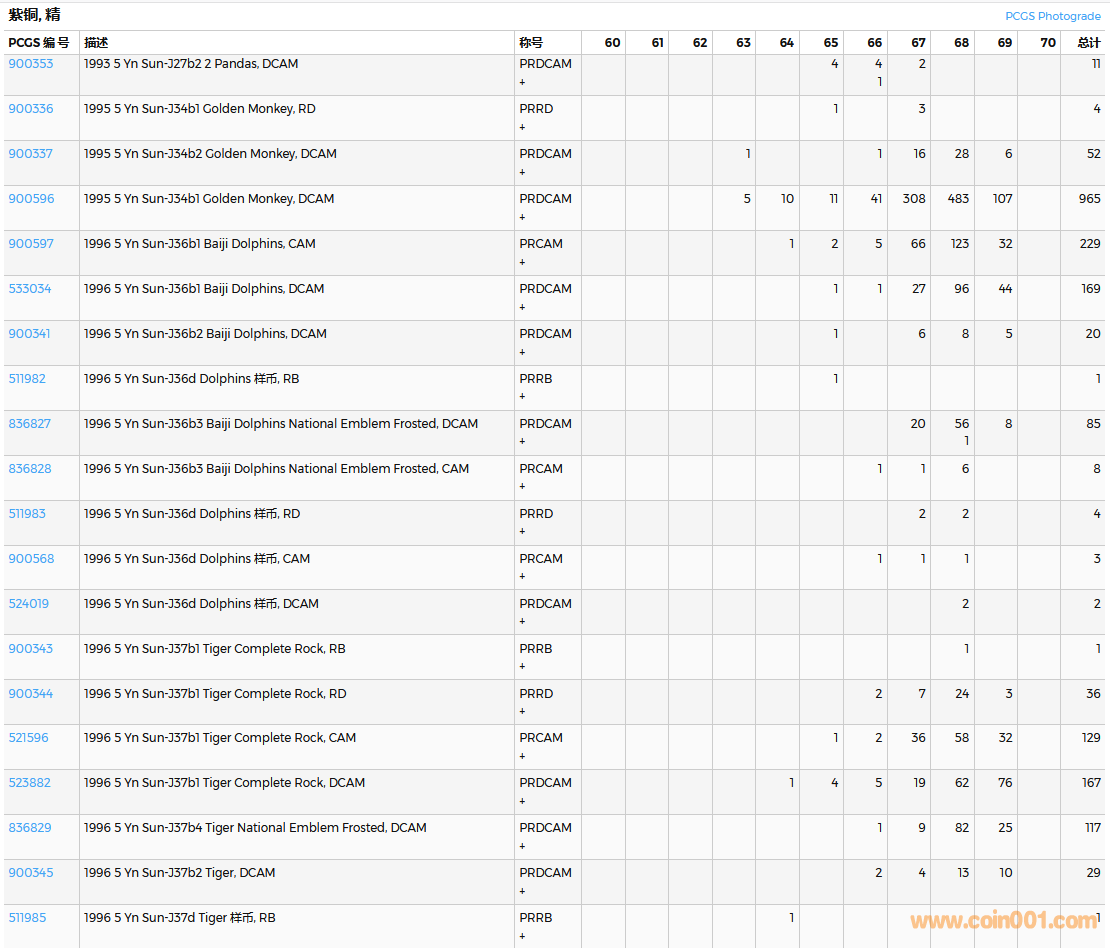Open PCGS number 900353 link
1110x948 pixels.
click(x=31, y=64)
